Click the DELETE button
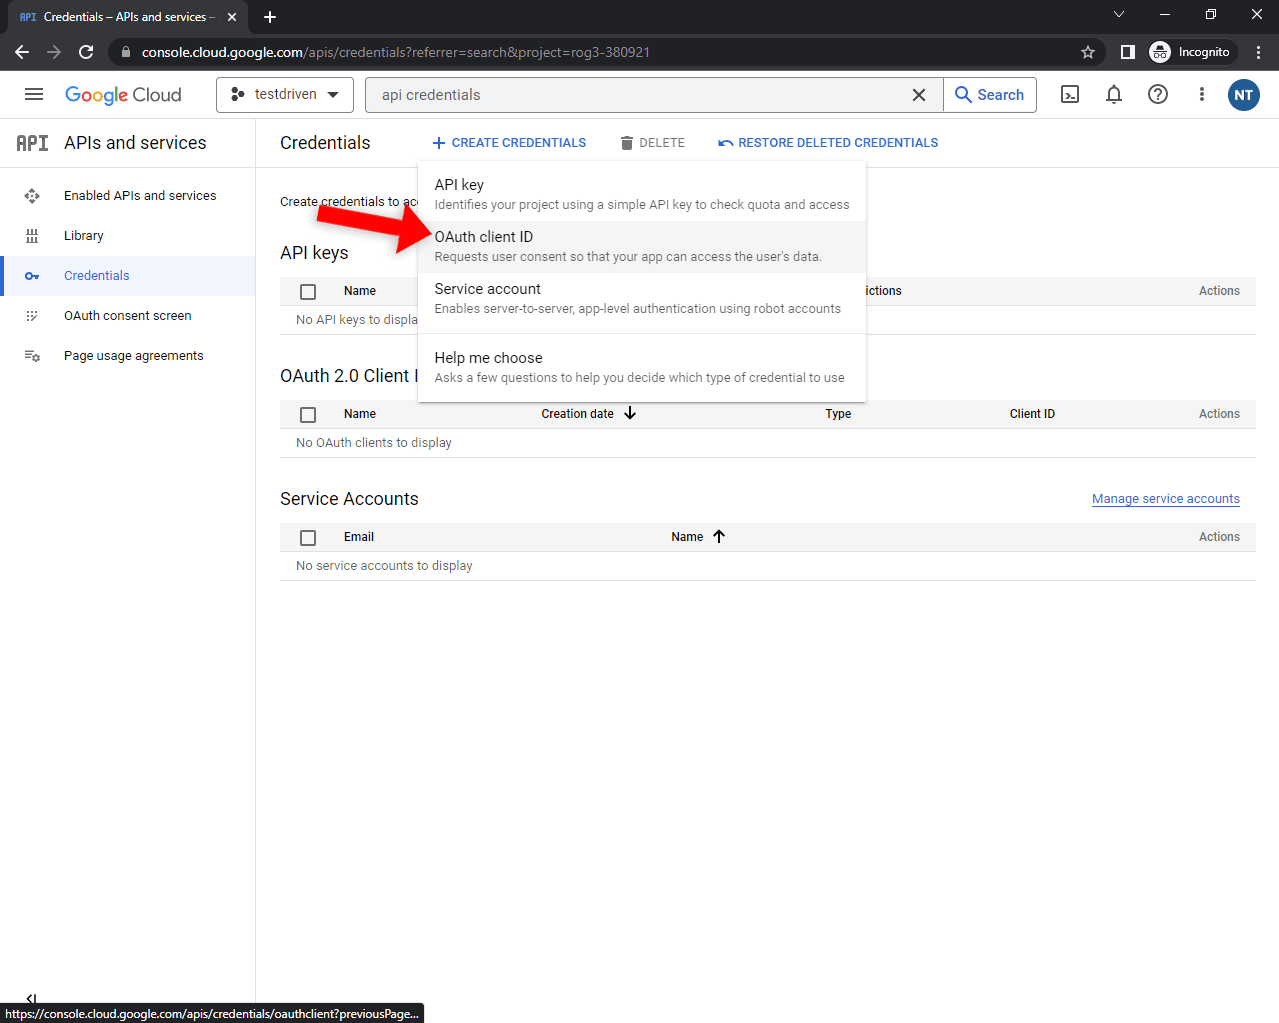The image size is (1279, 1023). point(653,143)
